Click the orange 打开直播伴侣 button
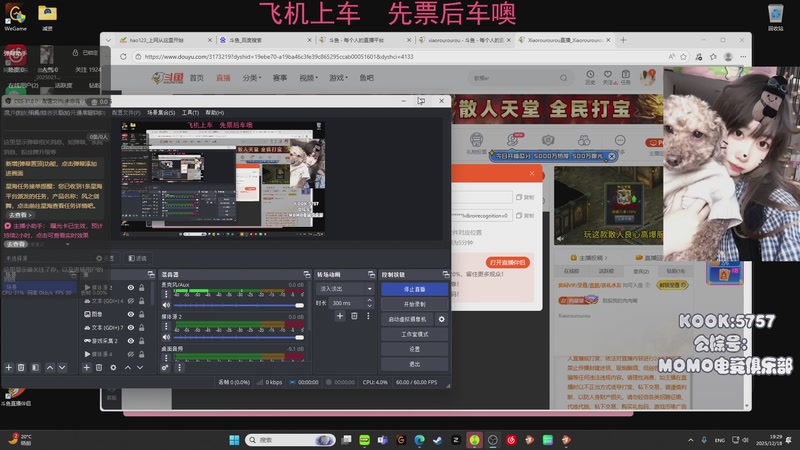Viewport: 800px width, 450px height. 507,262
